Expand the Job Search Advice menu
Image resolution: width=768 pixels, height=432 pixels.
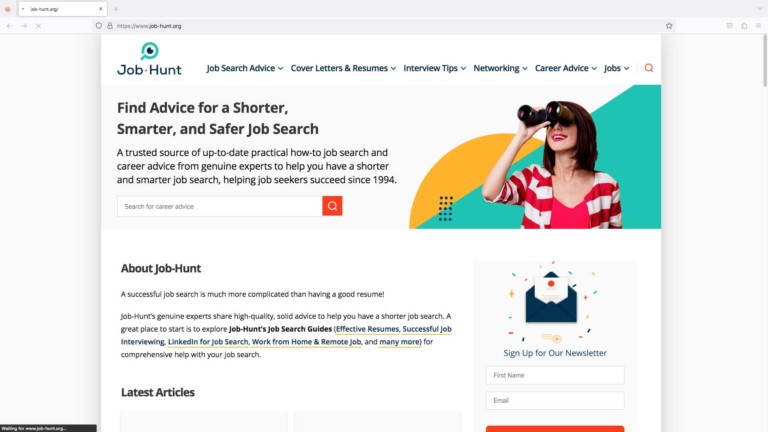(x=244, y=68)
